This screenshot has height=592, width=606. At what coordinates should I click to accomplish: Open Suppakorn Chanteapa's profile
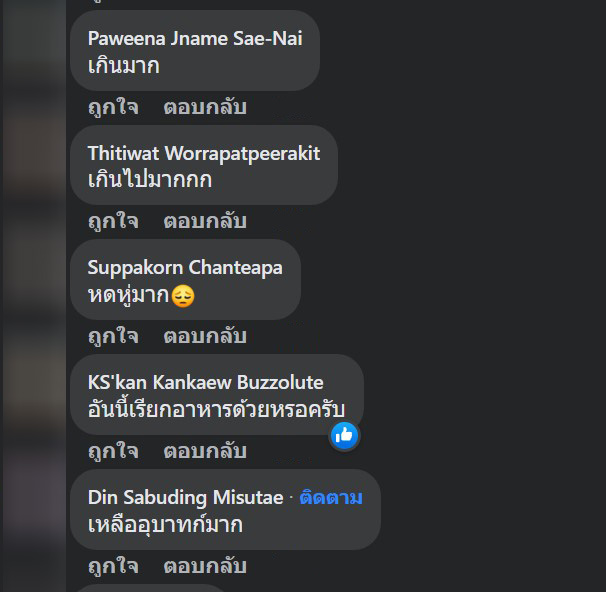coord(185,268)
